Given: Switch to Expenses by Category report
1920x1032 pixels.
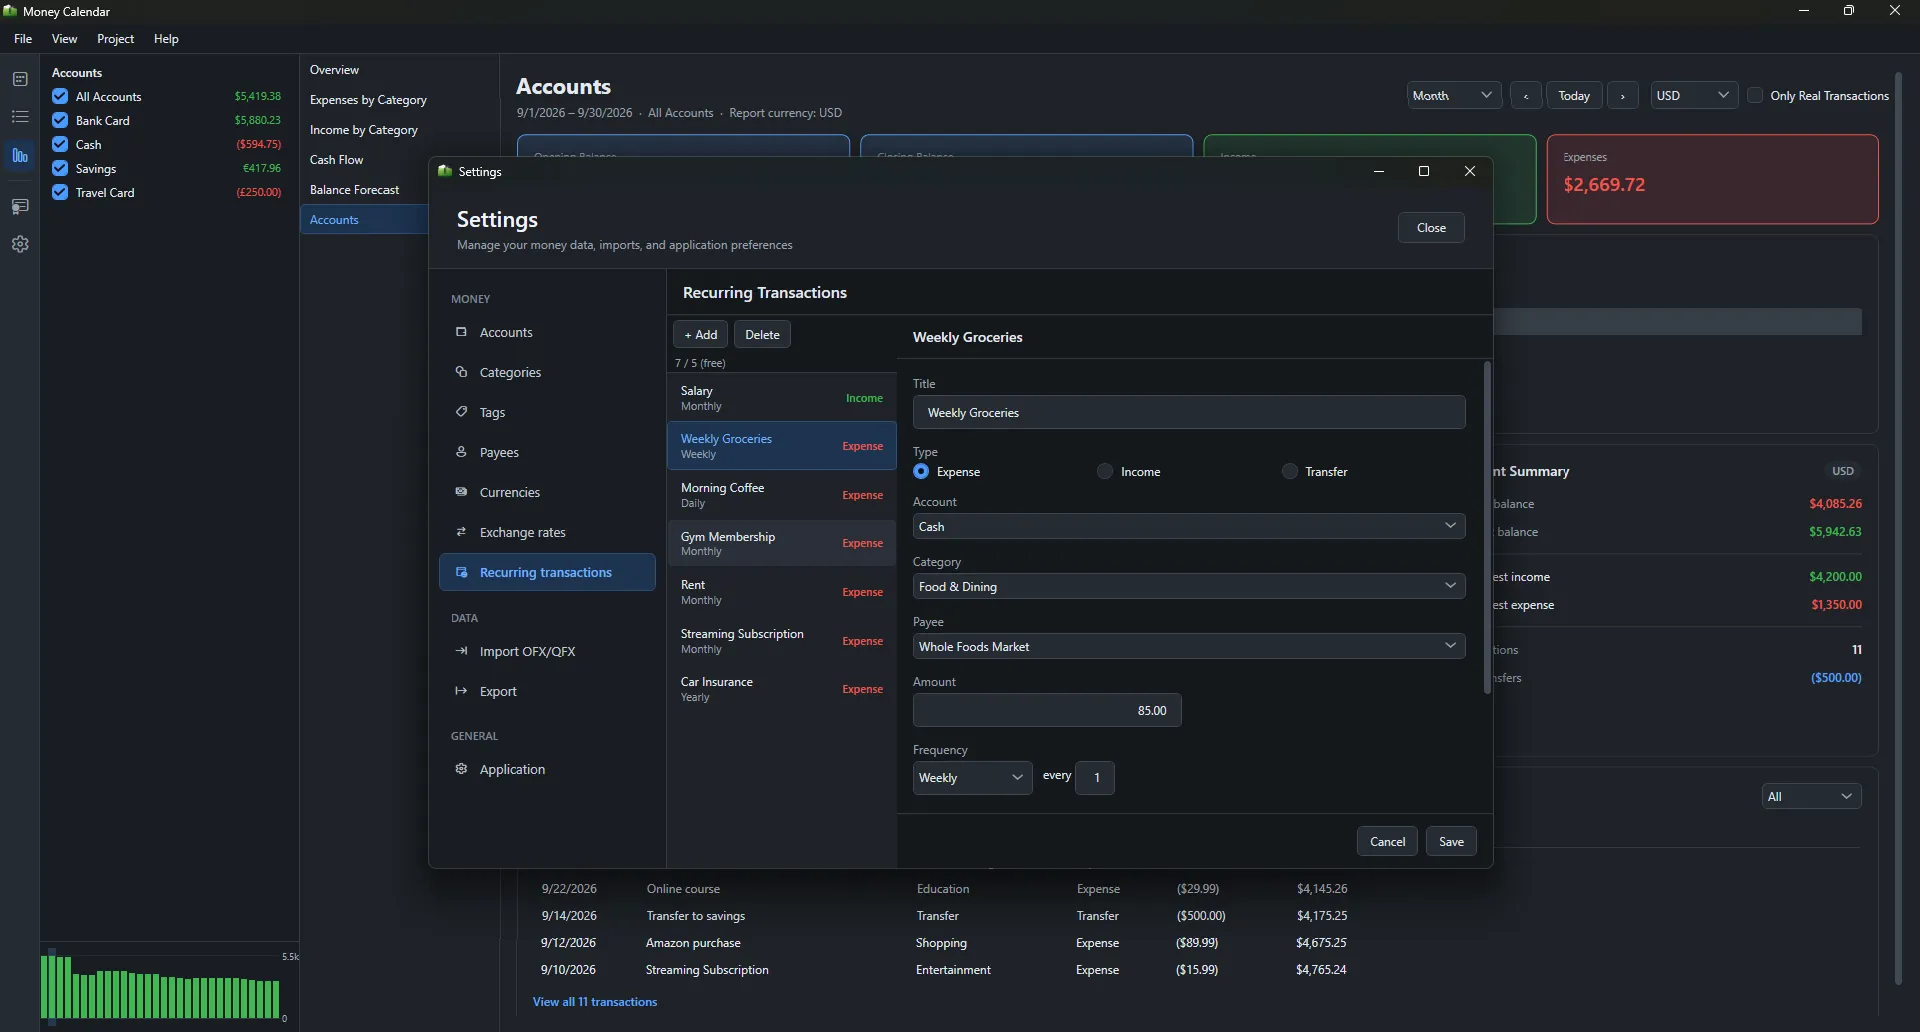Looking at the screenshot, I should (399, 100).
